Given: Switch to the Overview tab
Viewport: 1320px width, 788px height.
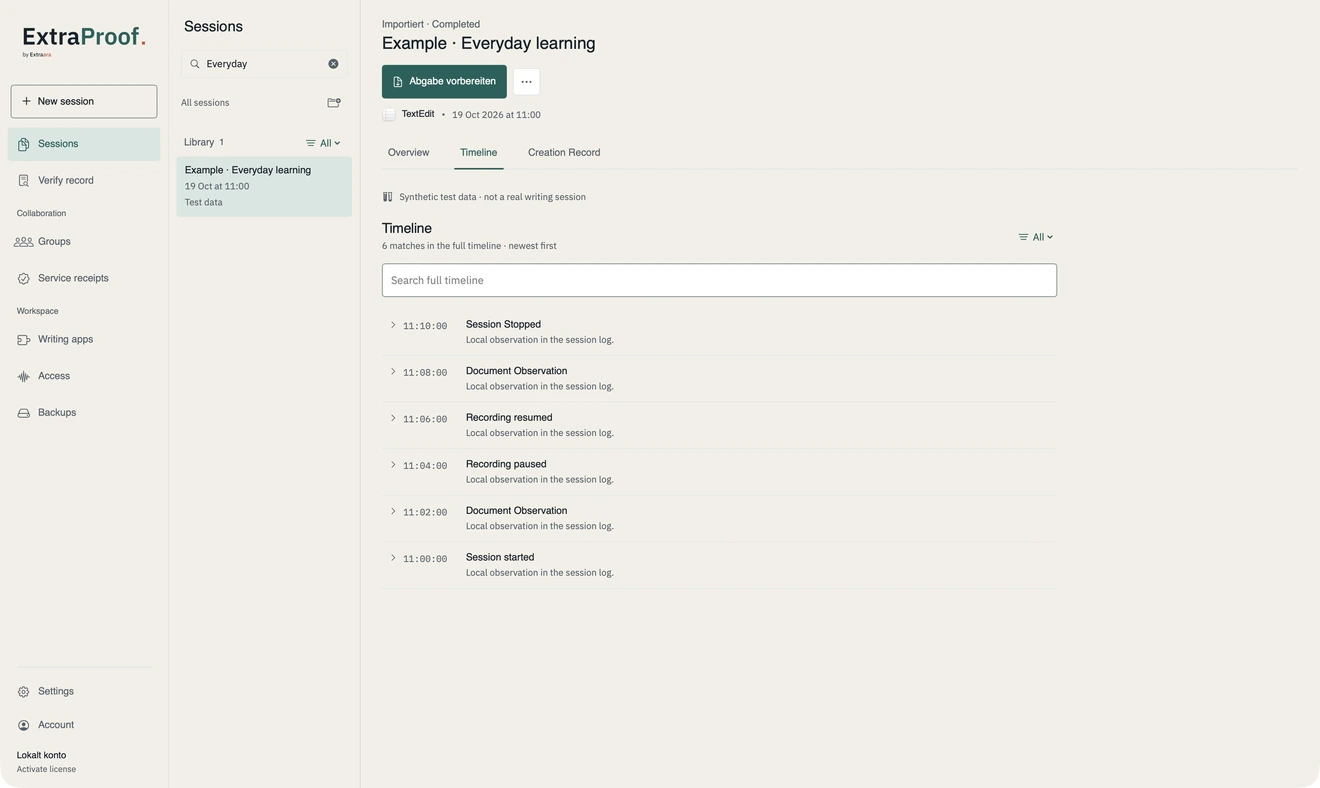Looking at the screenshot, I should pos(408,153).
